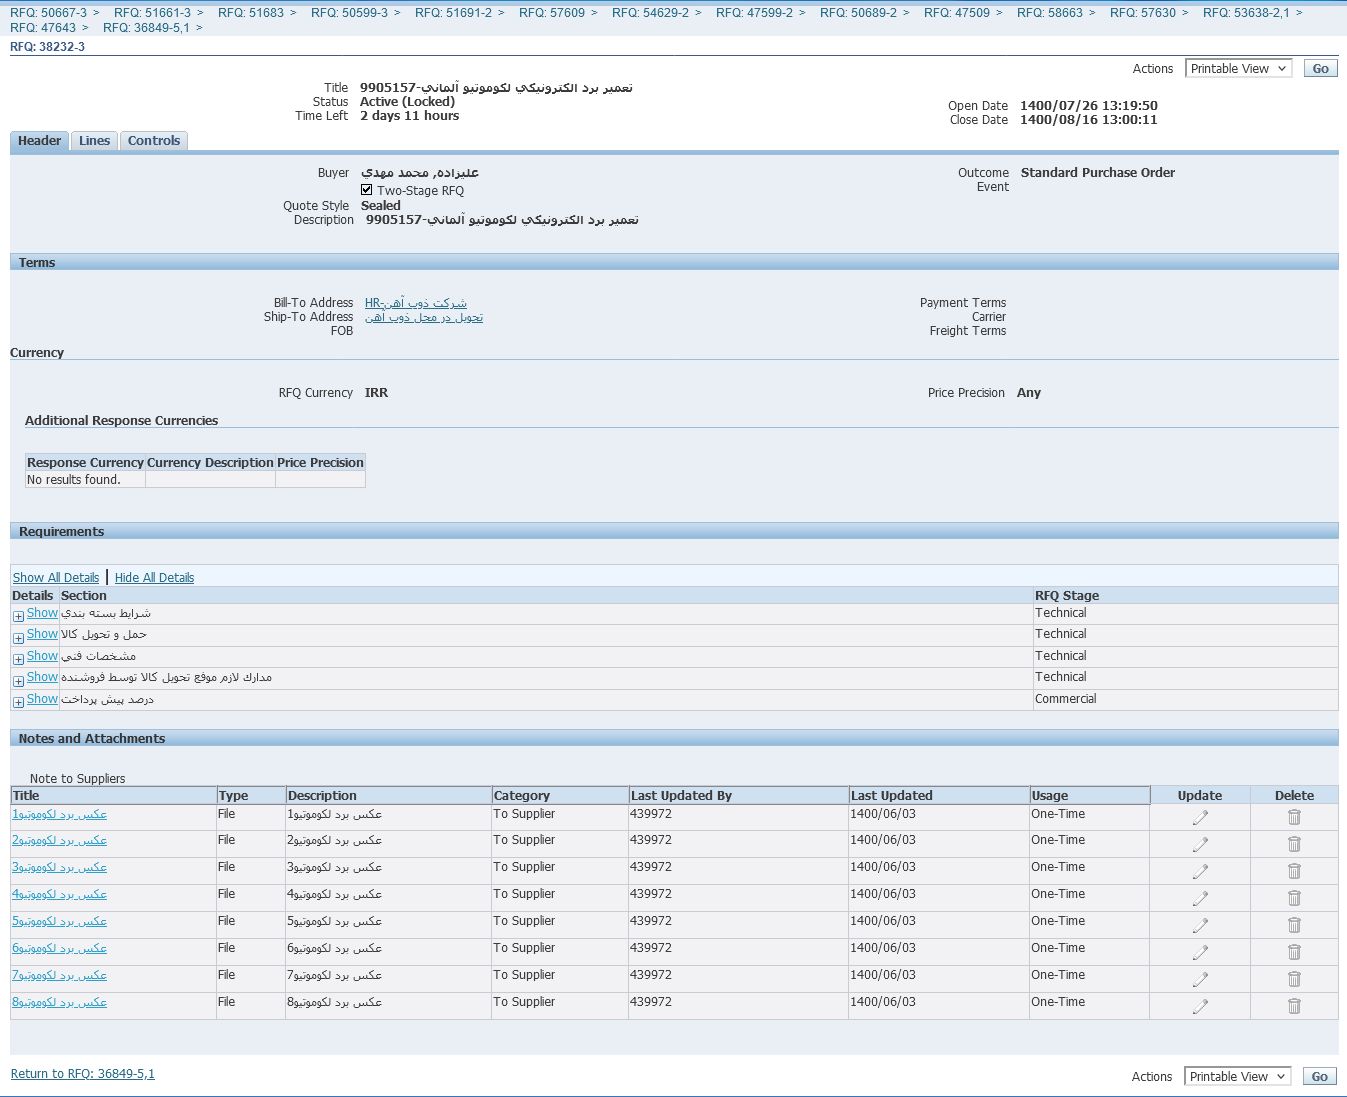Click the trash delete icon for attachment 5
Viewport: 1347px width, 1097px height.
point(1294,925)
